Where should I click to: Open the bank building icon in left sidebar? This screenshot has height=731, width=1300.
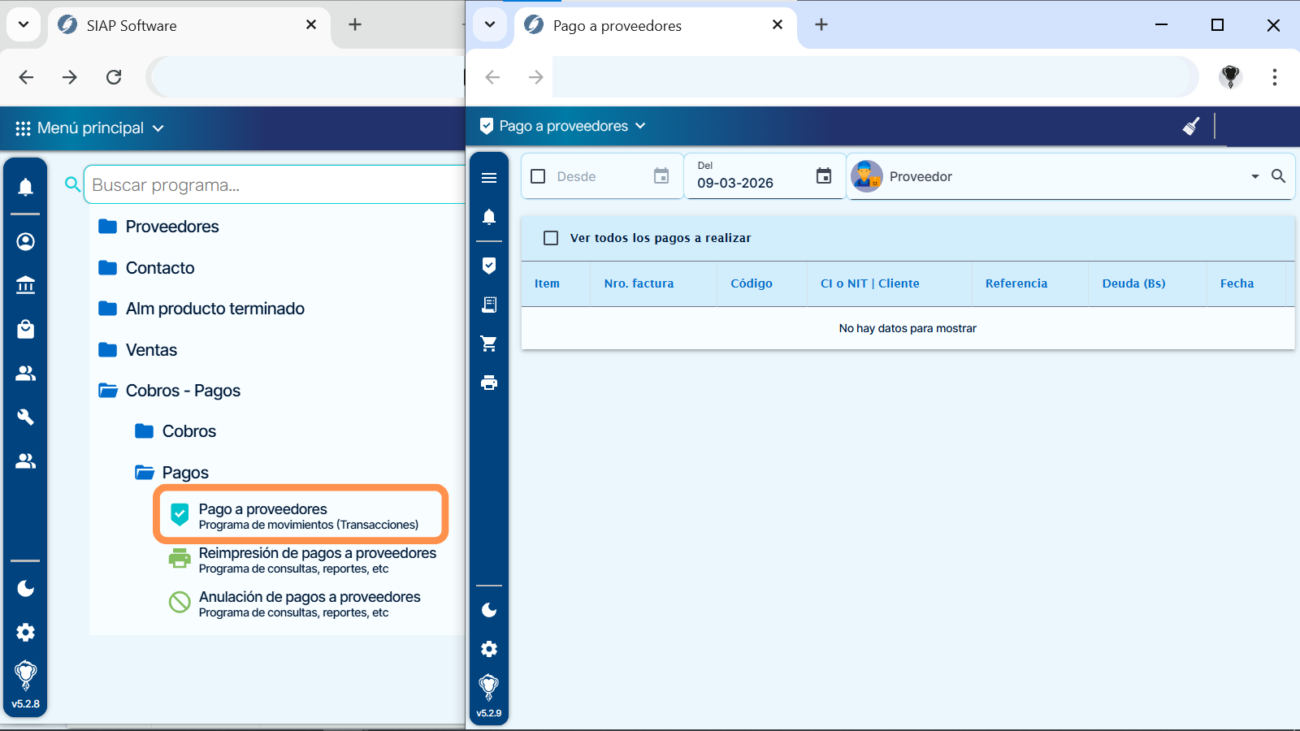pos(26,286)
